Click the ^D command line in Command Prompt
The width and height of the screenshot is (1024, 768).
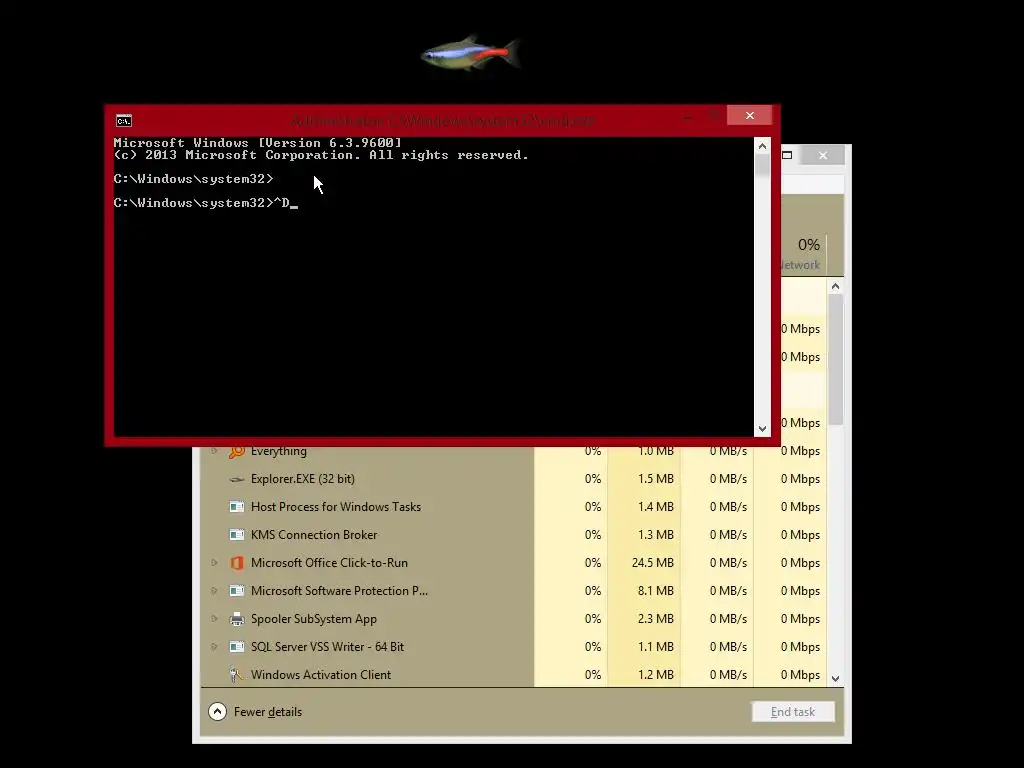(206, 203)
